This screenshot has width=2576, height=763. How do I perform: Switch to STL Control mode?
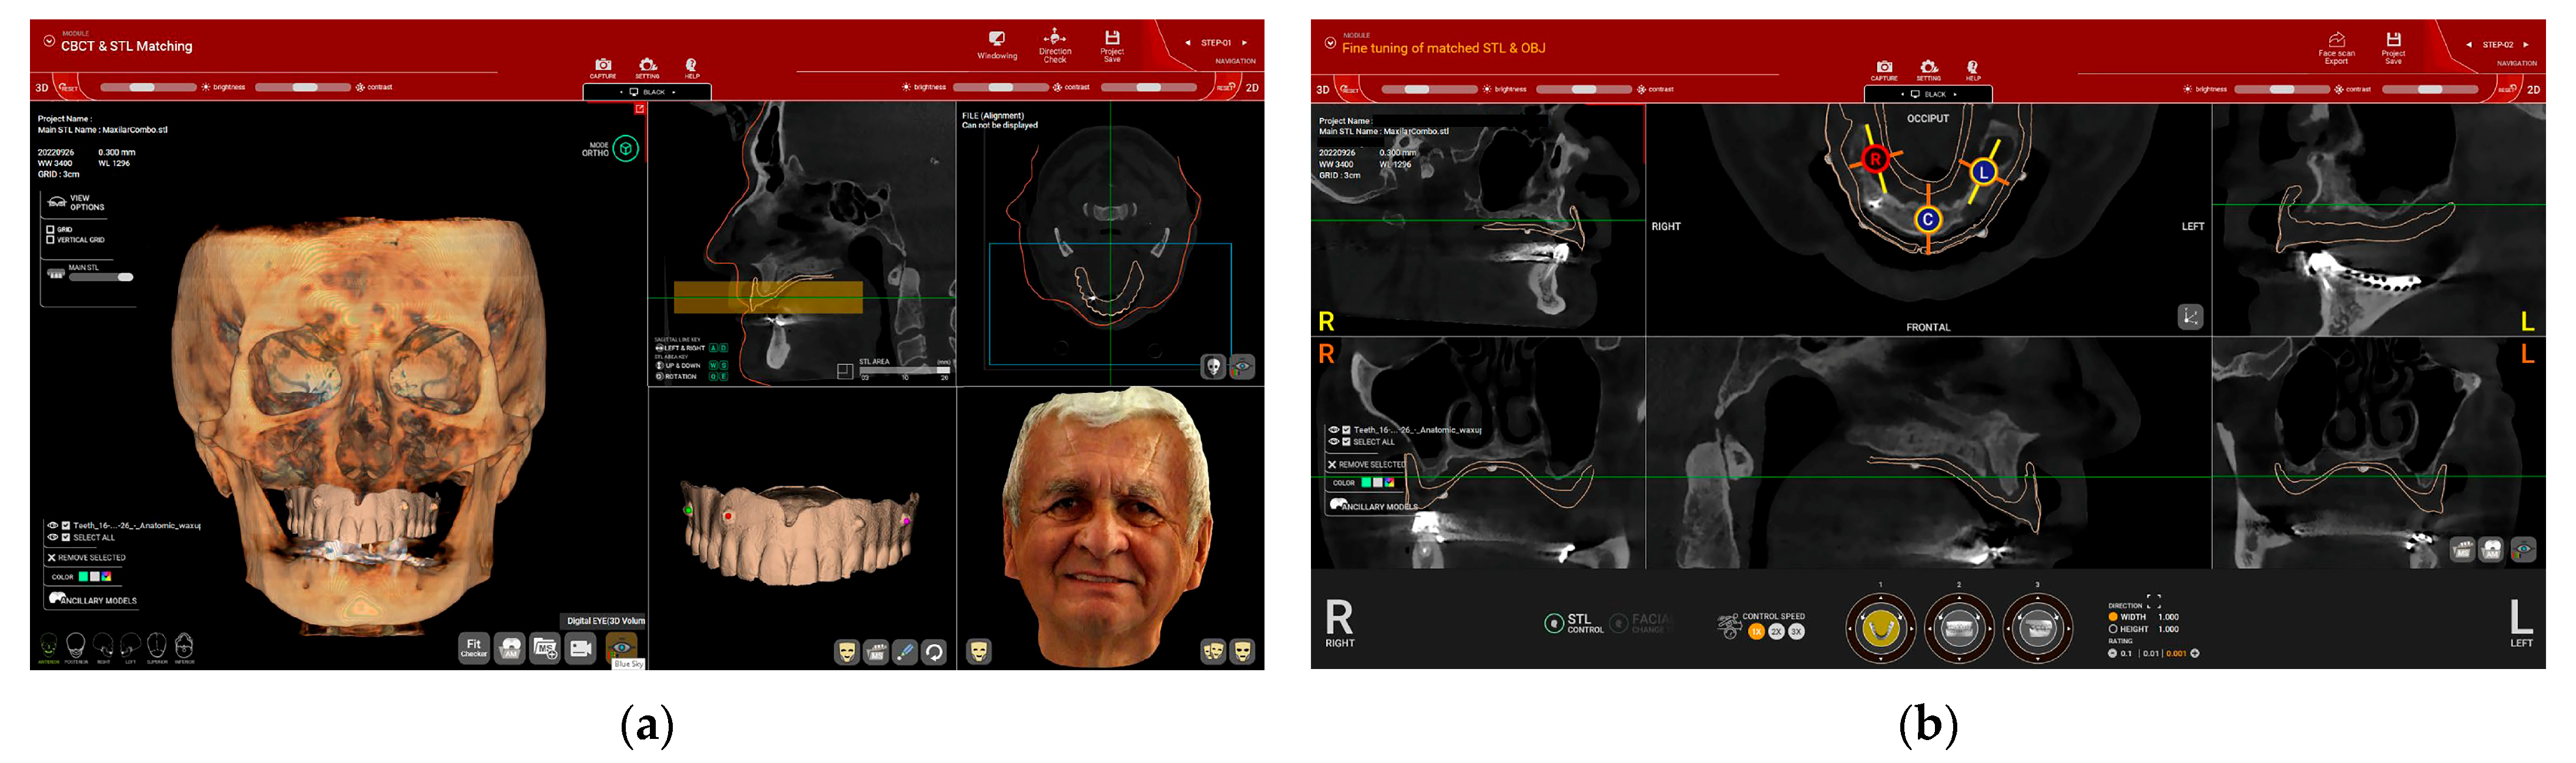point(1554,623)
